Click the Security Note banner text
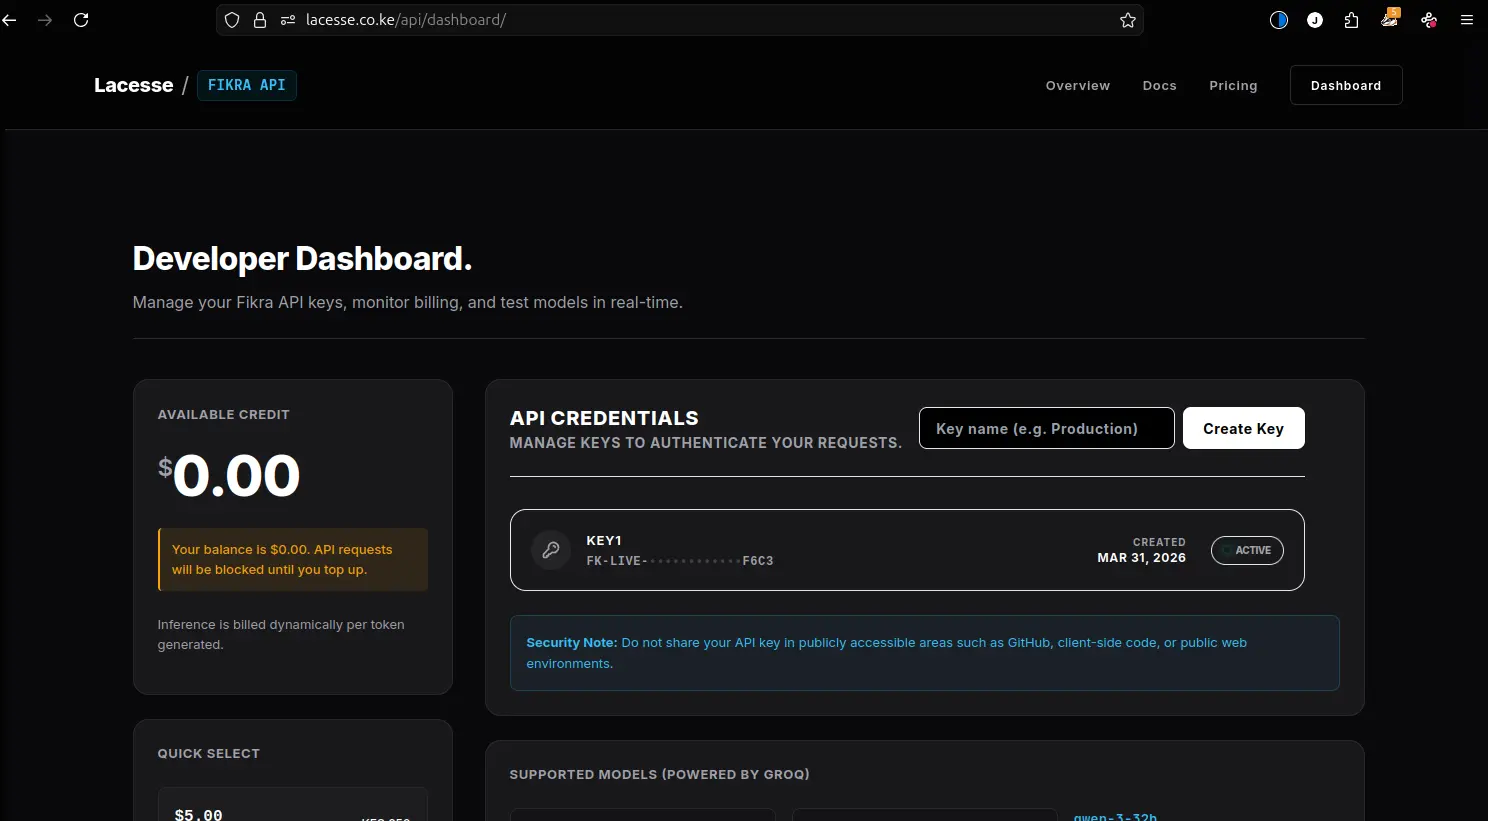The height and width of the screenshot is (821, 1488). tap(925, 653)
